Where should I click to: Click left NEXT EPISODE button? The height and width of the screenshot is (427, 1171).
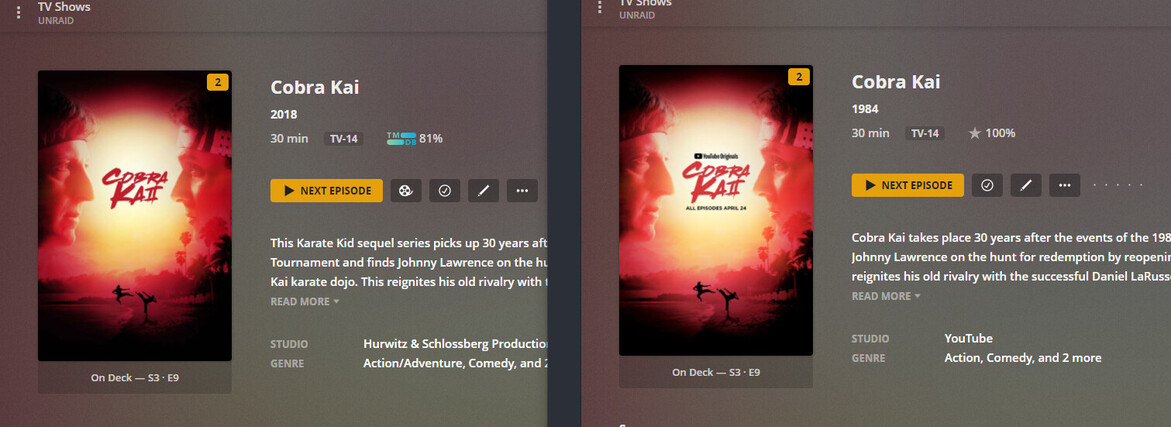click(x=326, y=190)
